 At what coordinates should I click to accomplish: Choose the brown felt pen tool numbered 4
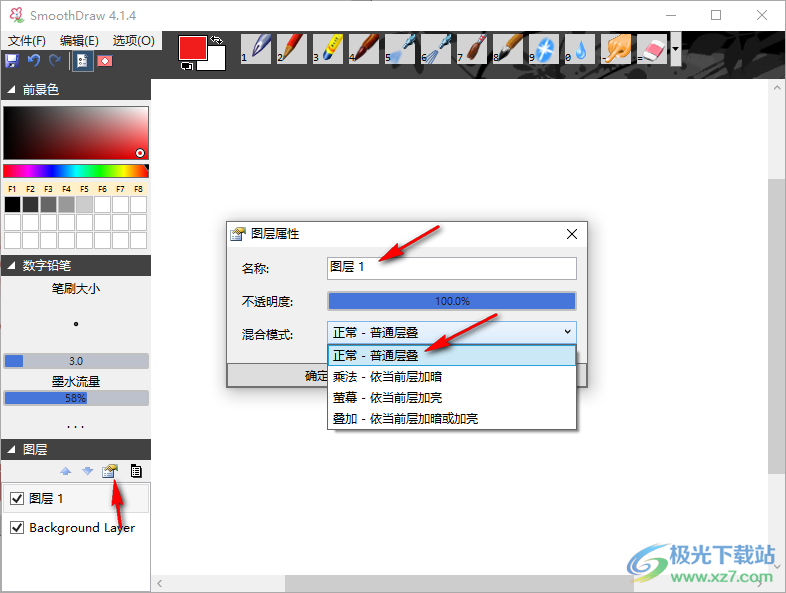pos(364,49)
